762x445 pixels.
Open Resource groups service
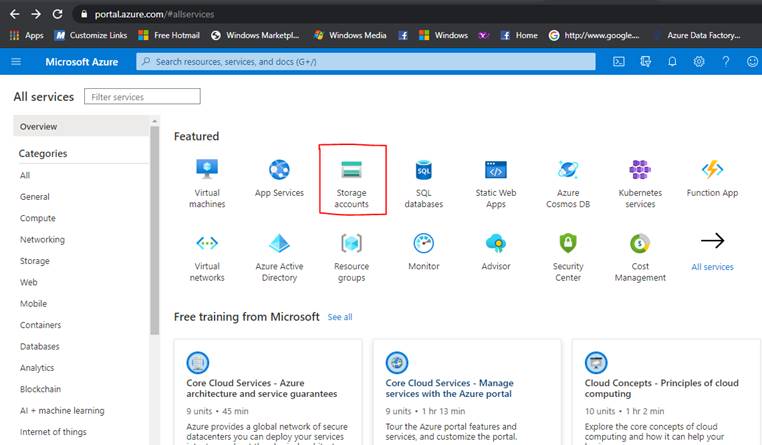click(351, 257)
